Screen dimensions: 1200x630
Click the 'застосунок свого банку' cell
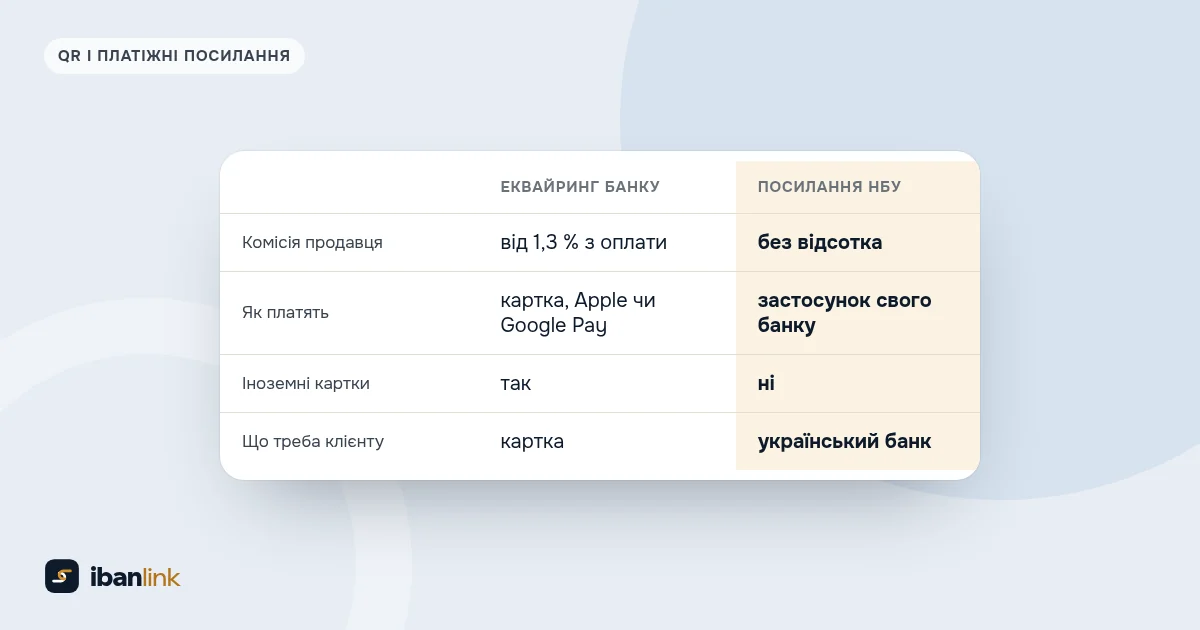pos(844,313)
